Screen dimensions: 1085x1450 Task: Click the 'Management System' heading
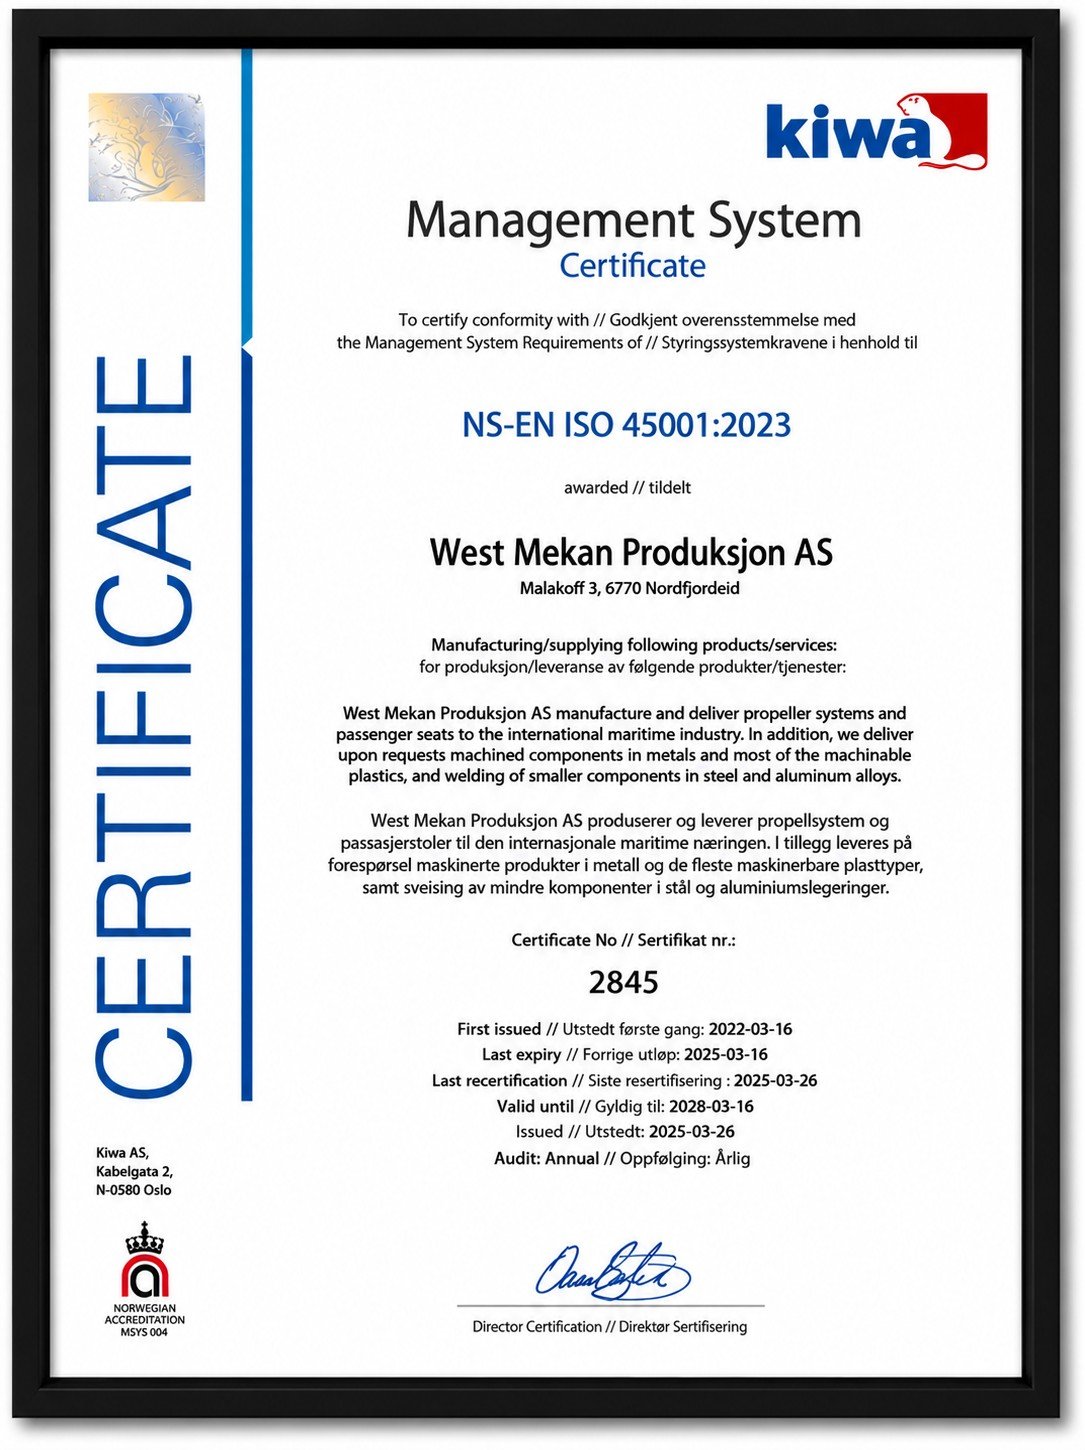(x=634, y=220)
